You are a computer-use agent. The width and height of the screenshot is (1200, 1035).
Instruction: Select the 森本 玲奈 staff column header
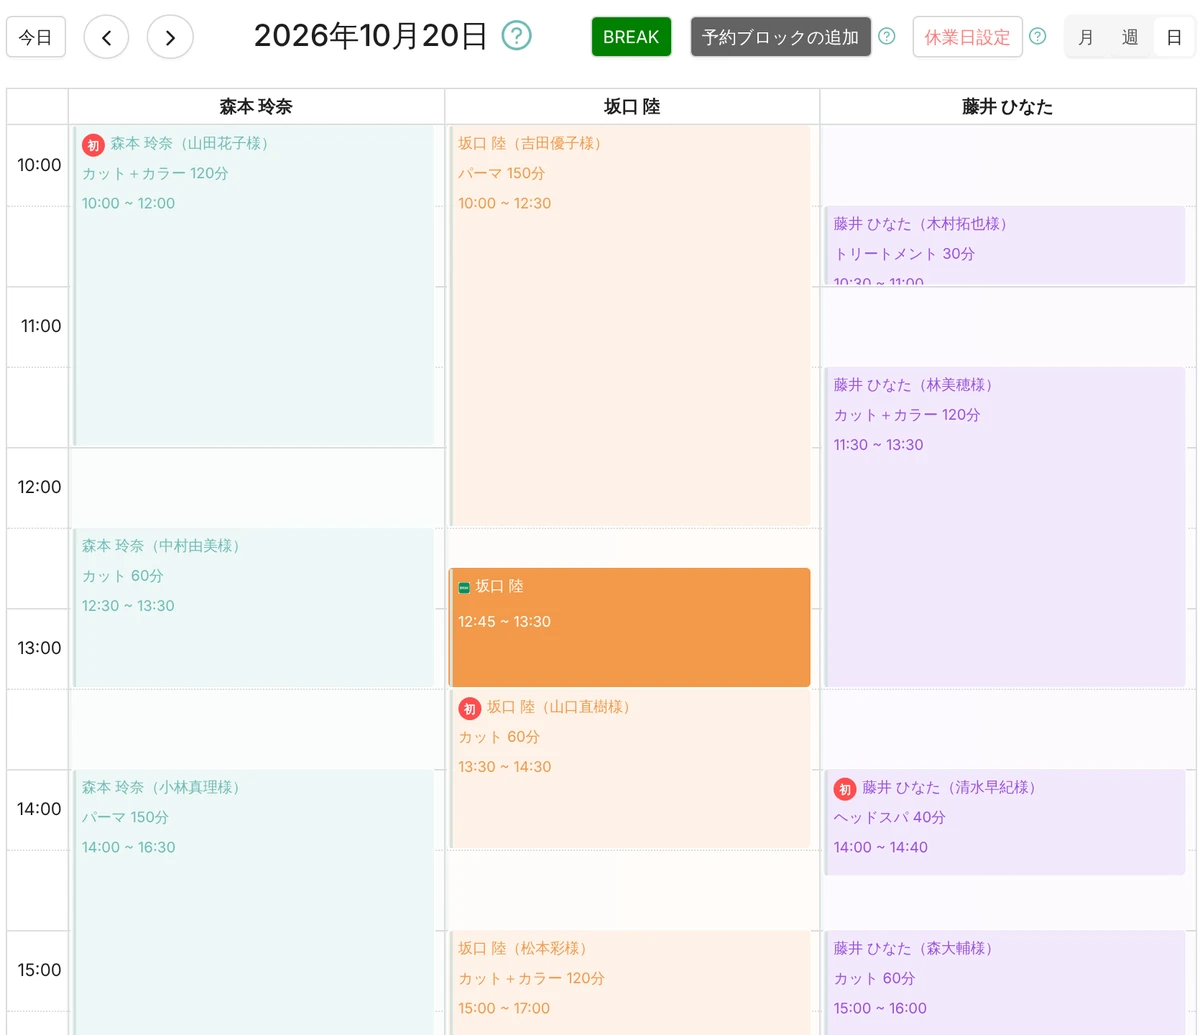(x=256, y=107)
